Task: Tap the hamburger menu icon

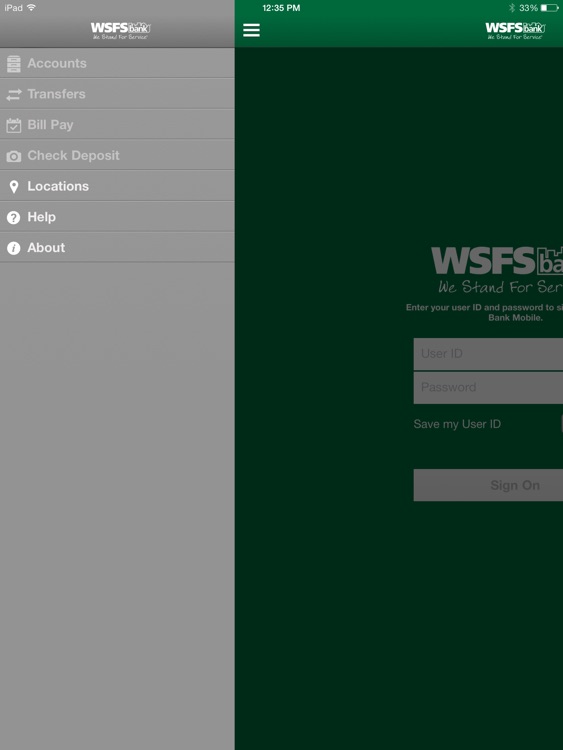Action: tap(251, 30)
